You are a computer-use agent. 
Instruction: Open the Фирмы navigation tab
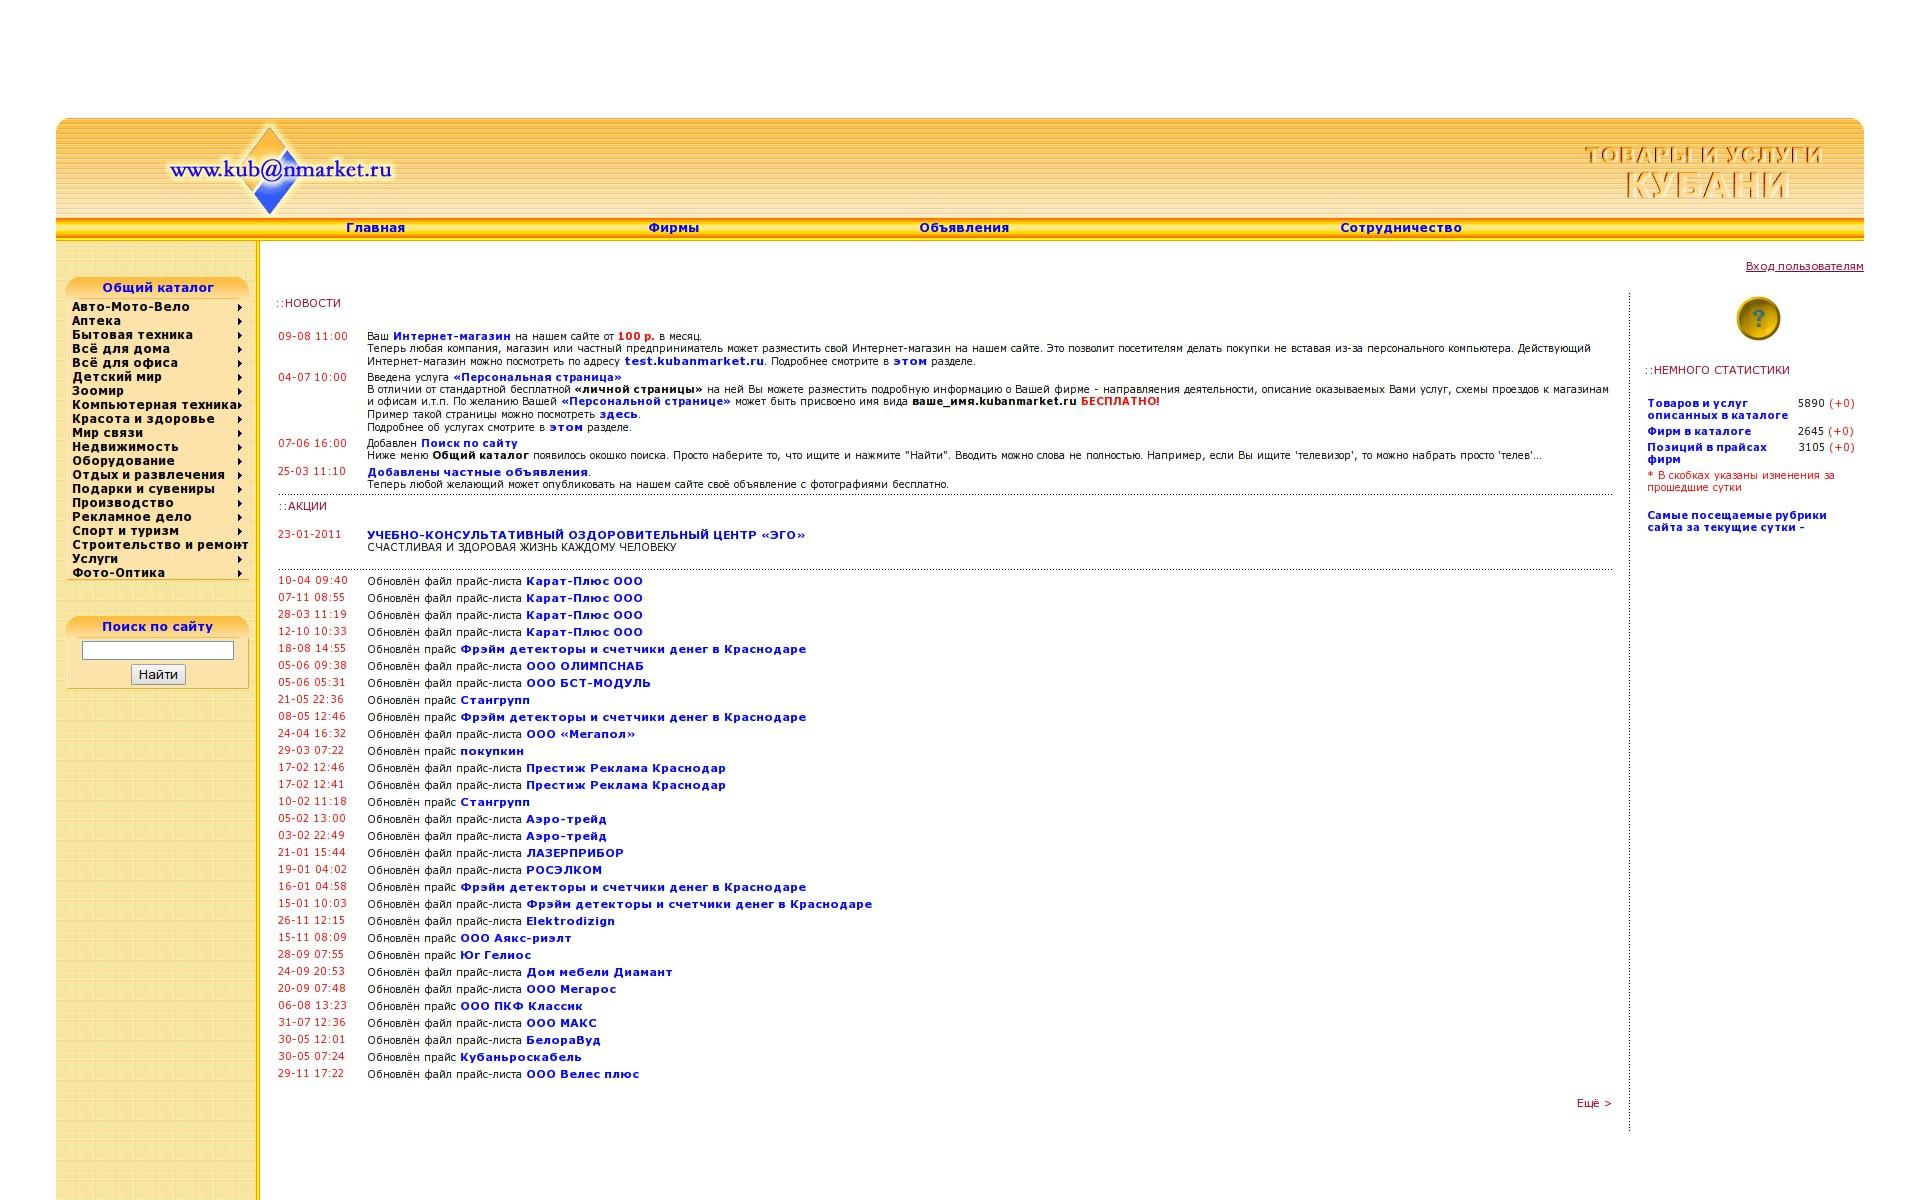coord(673,228)
